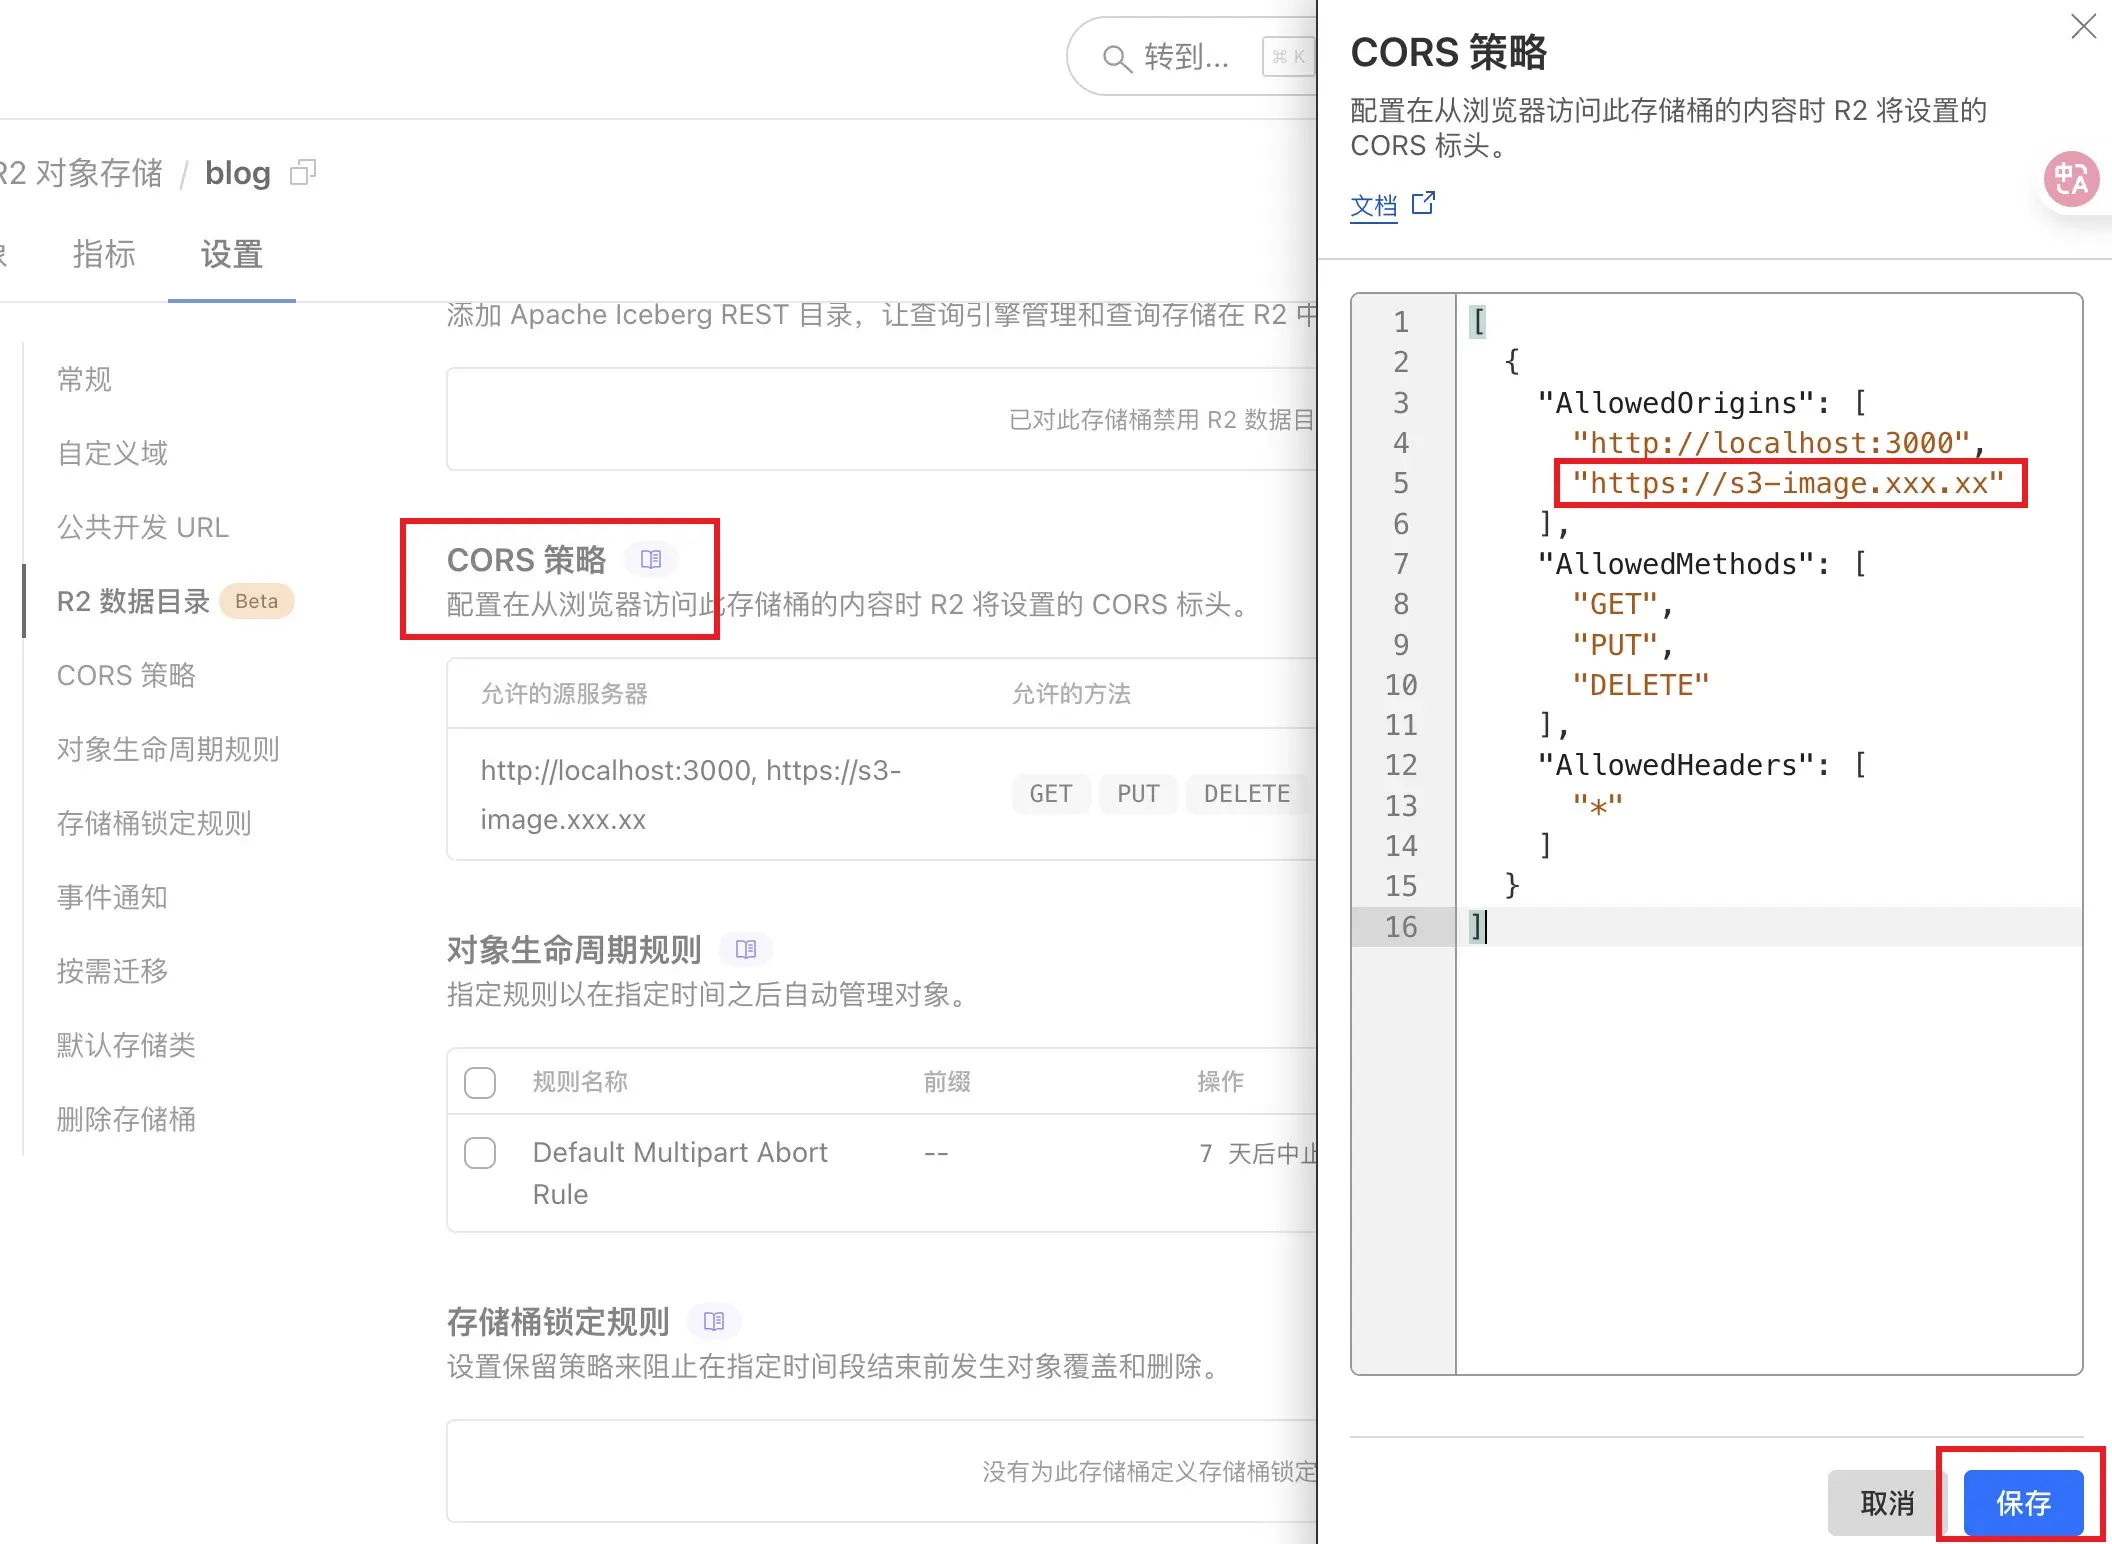Open R2 数据目录 Beta section
The image size is (2112, 1544).
point(133,601)
